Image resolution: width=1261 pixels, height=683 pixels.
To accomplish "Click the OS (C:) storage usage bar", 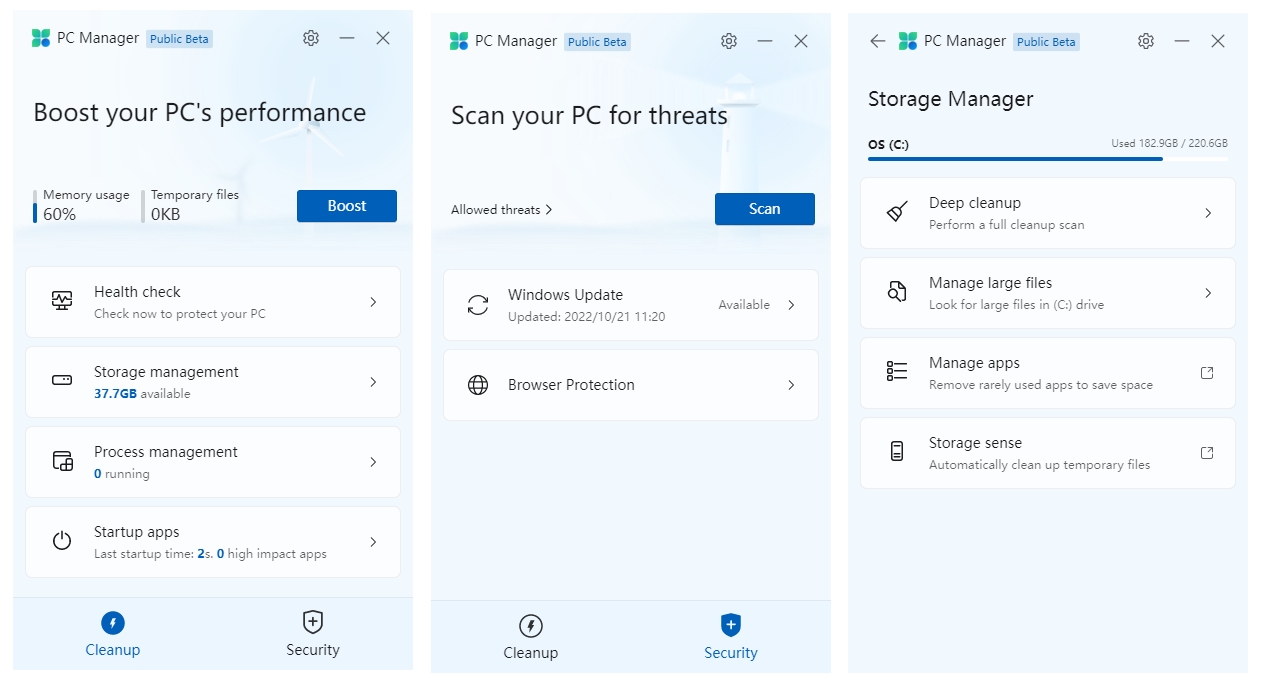I will point(1048,158).
